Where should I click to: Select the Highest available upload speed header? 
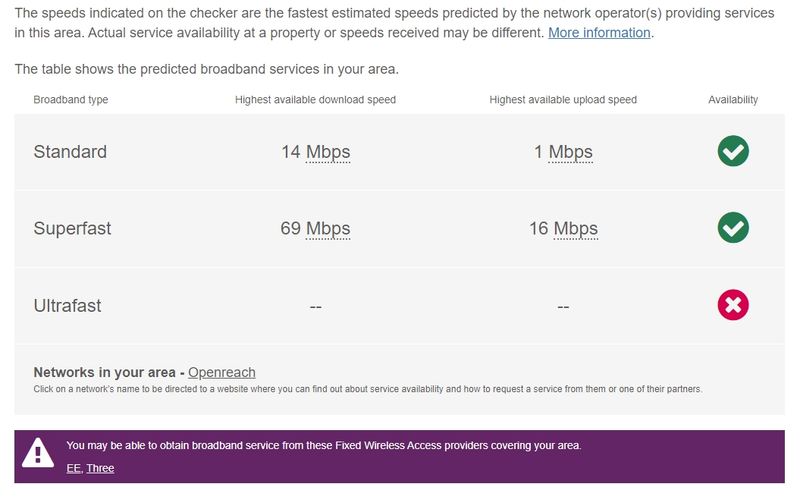563,100
